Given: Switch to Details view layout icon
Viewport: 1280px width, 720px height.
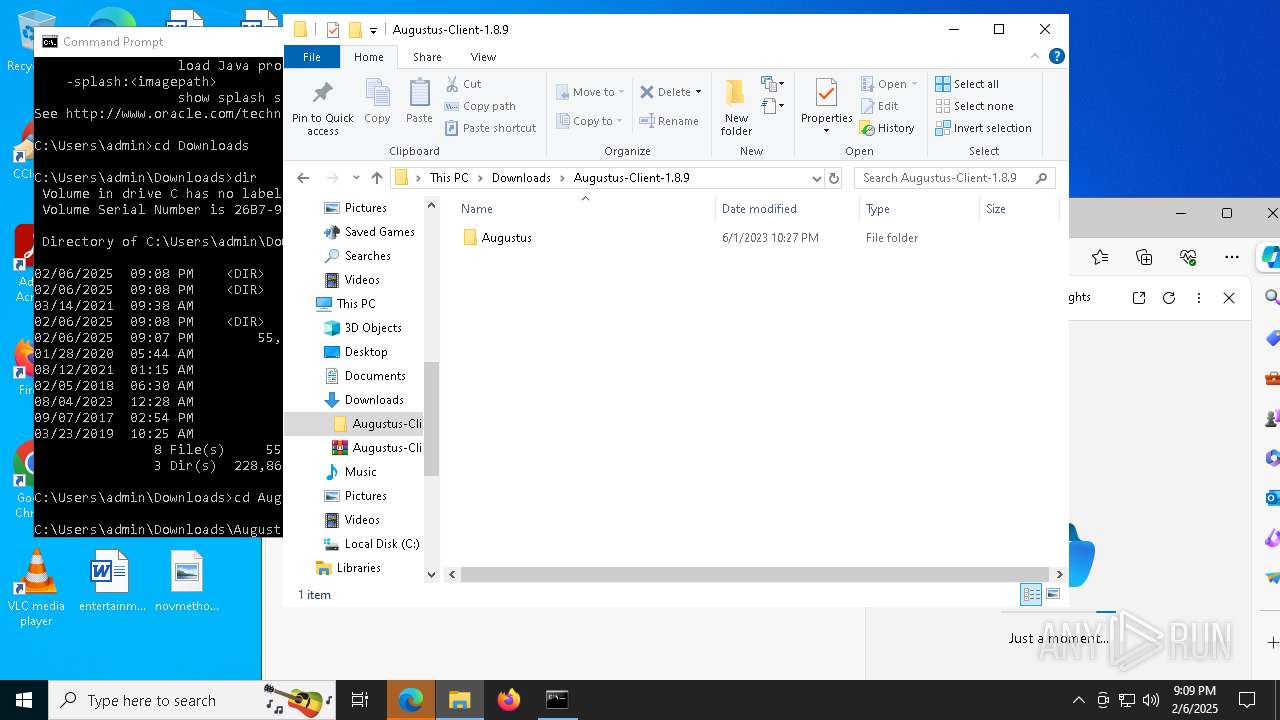Looking at the screenshot, I should tap(1031, 594).
